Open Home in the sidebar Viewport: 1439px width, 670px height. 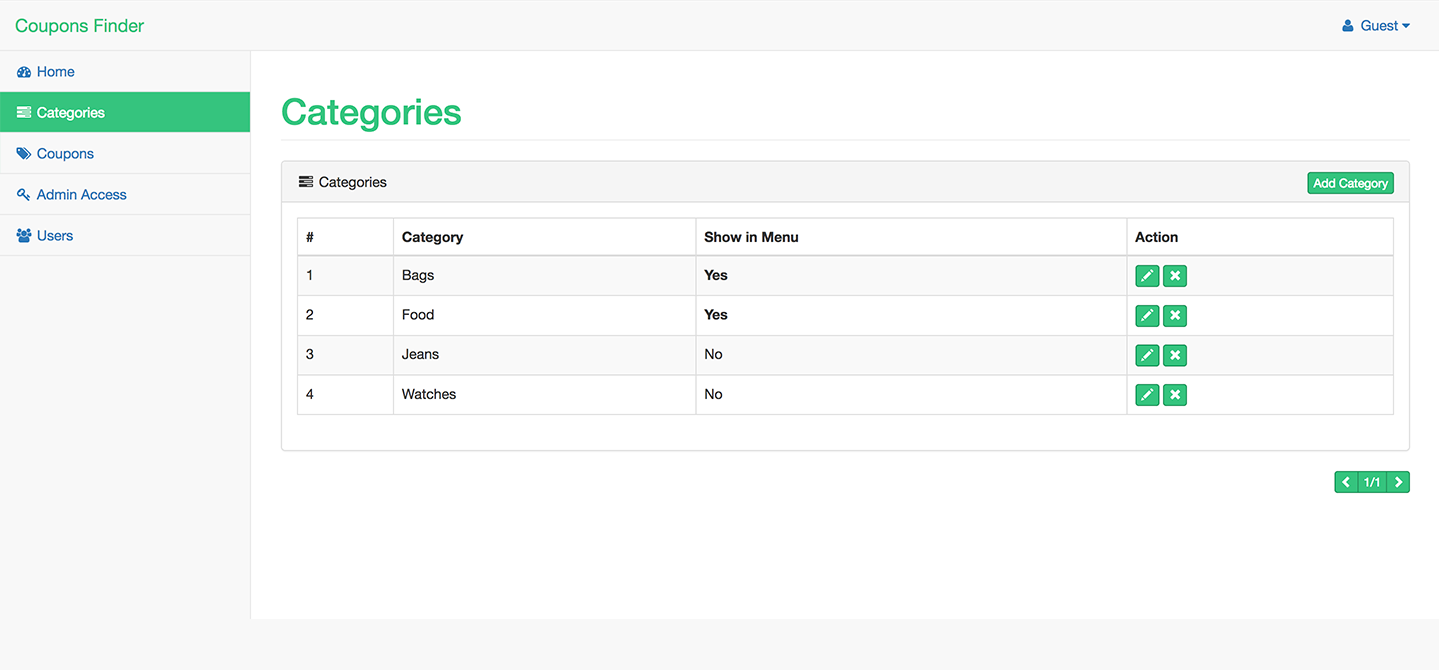55,72
